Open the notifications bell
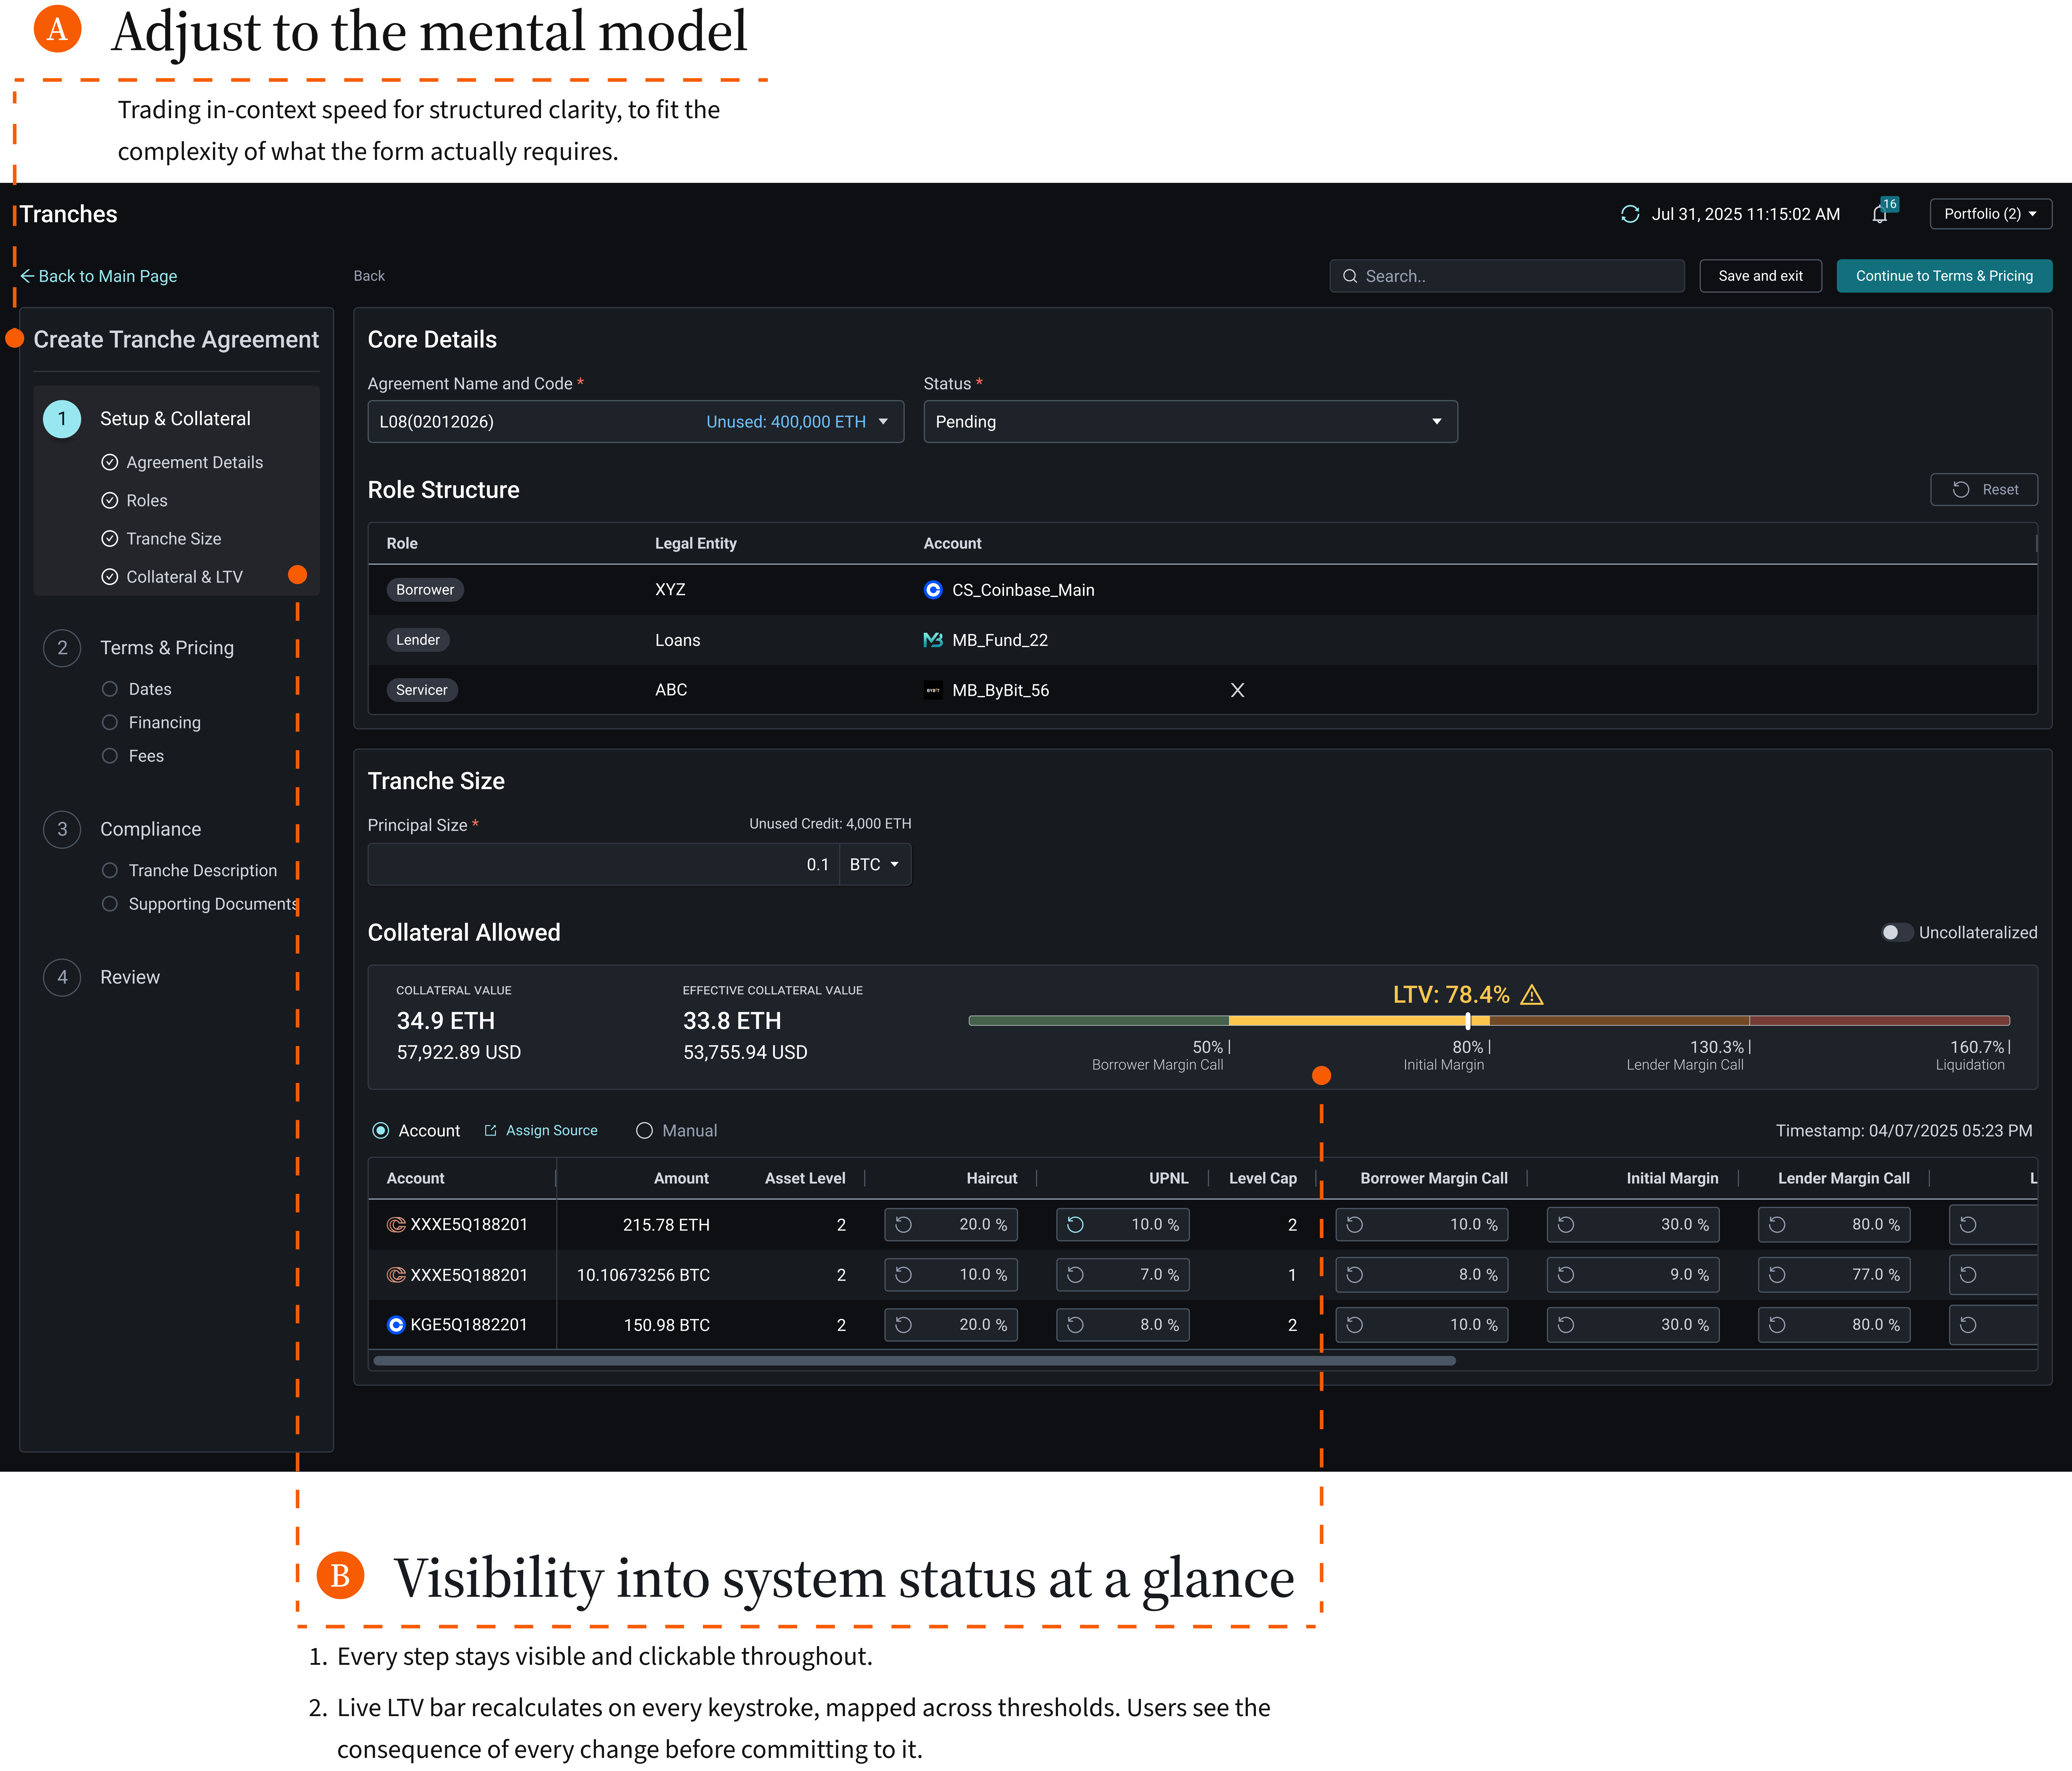 [1880, 214]
